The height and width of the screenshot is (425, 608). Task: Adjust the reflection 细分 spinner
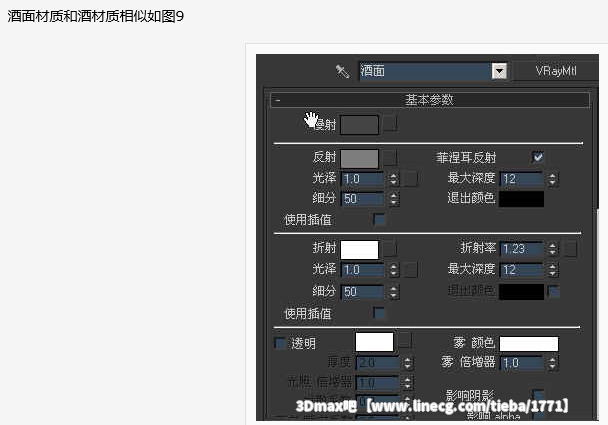coord(394,199)
